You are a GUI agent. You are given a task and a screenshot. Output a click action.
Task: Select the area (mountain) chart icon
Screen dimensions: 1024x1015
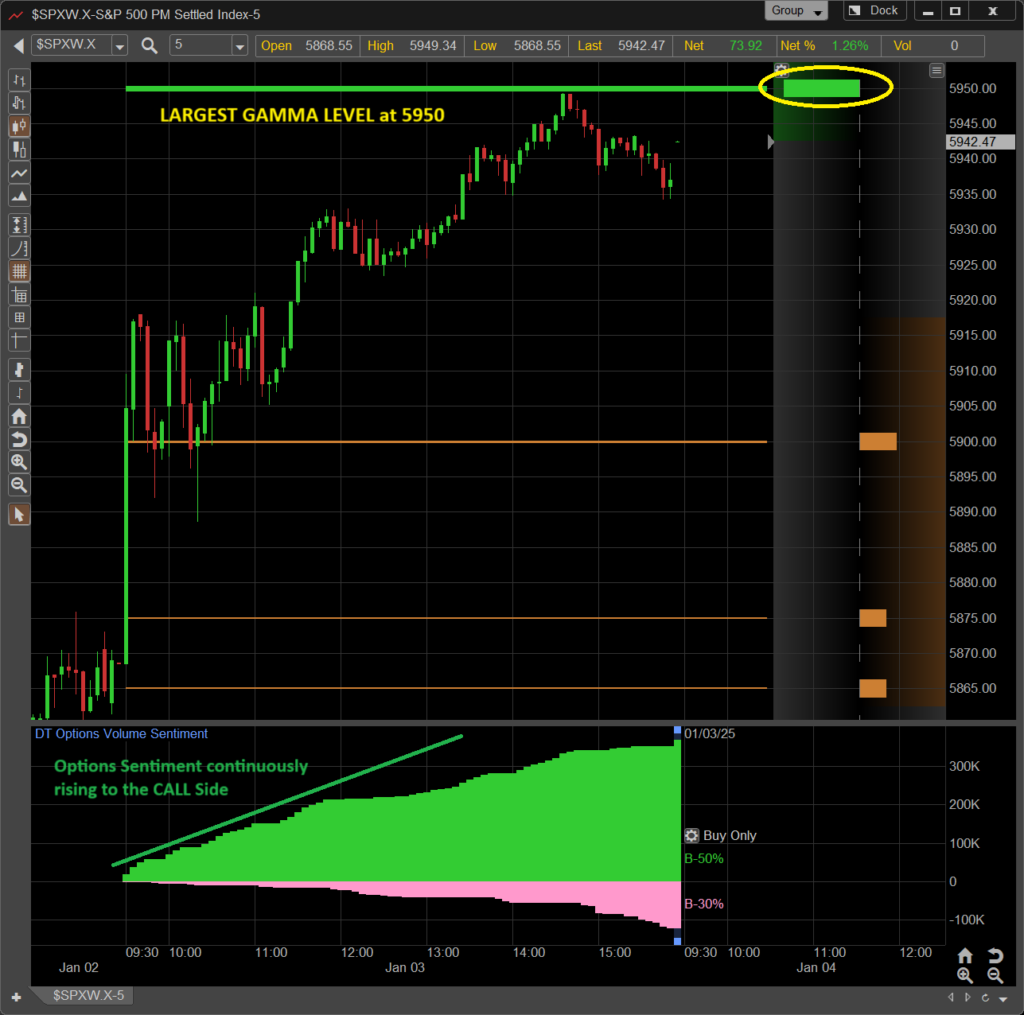coord(19,196)
